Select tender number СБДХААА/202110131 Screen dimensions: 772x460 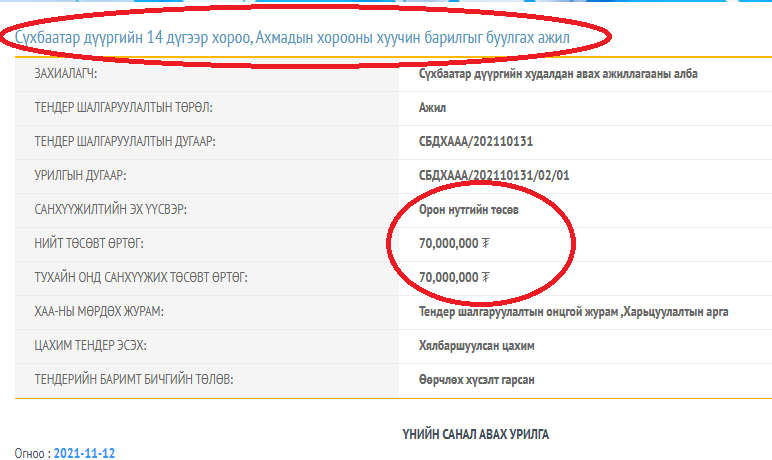pos(474,141)
